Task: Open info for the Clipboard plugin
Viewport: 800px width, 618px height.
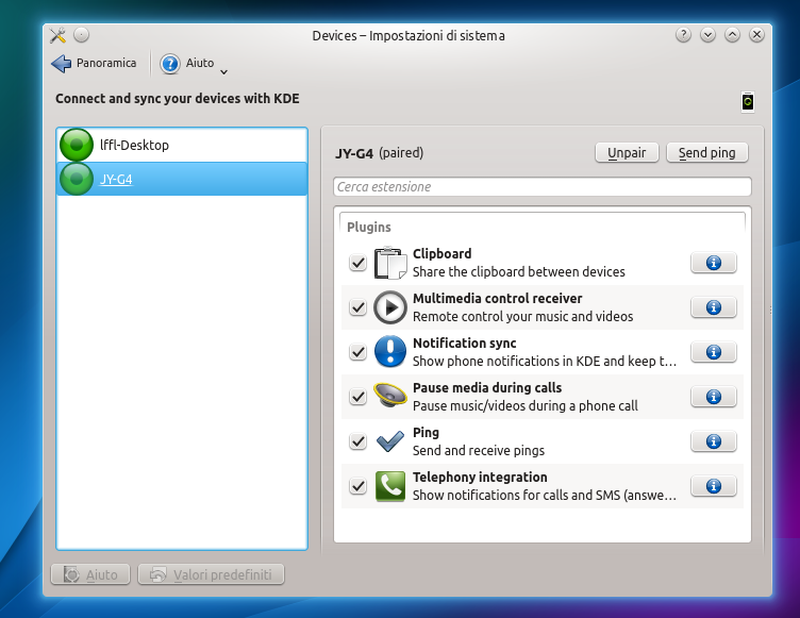Action: [x=713, y=262]
